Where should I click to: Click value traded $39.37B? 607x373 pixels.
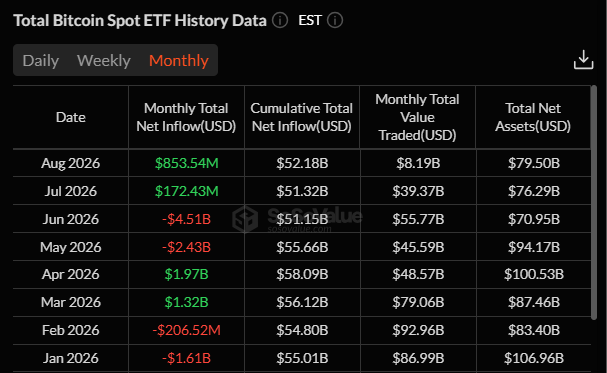[x=418, y=191]
